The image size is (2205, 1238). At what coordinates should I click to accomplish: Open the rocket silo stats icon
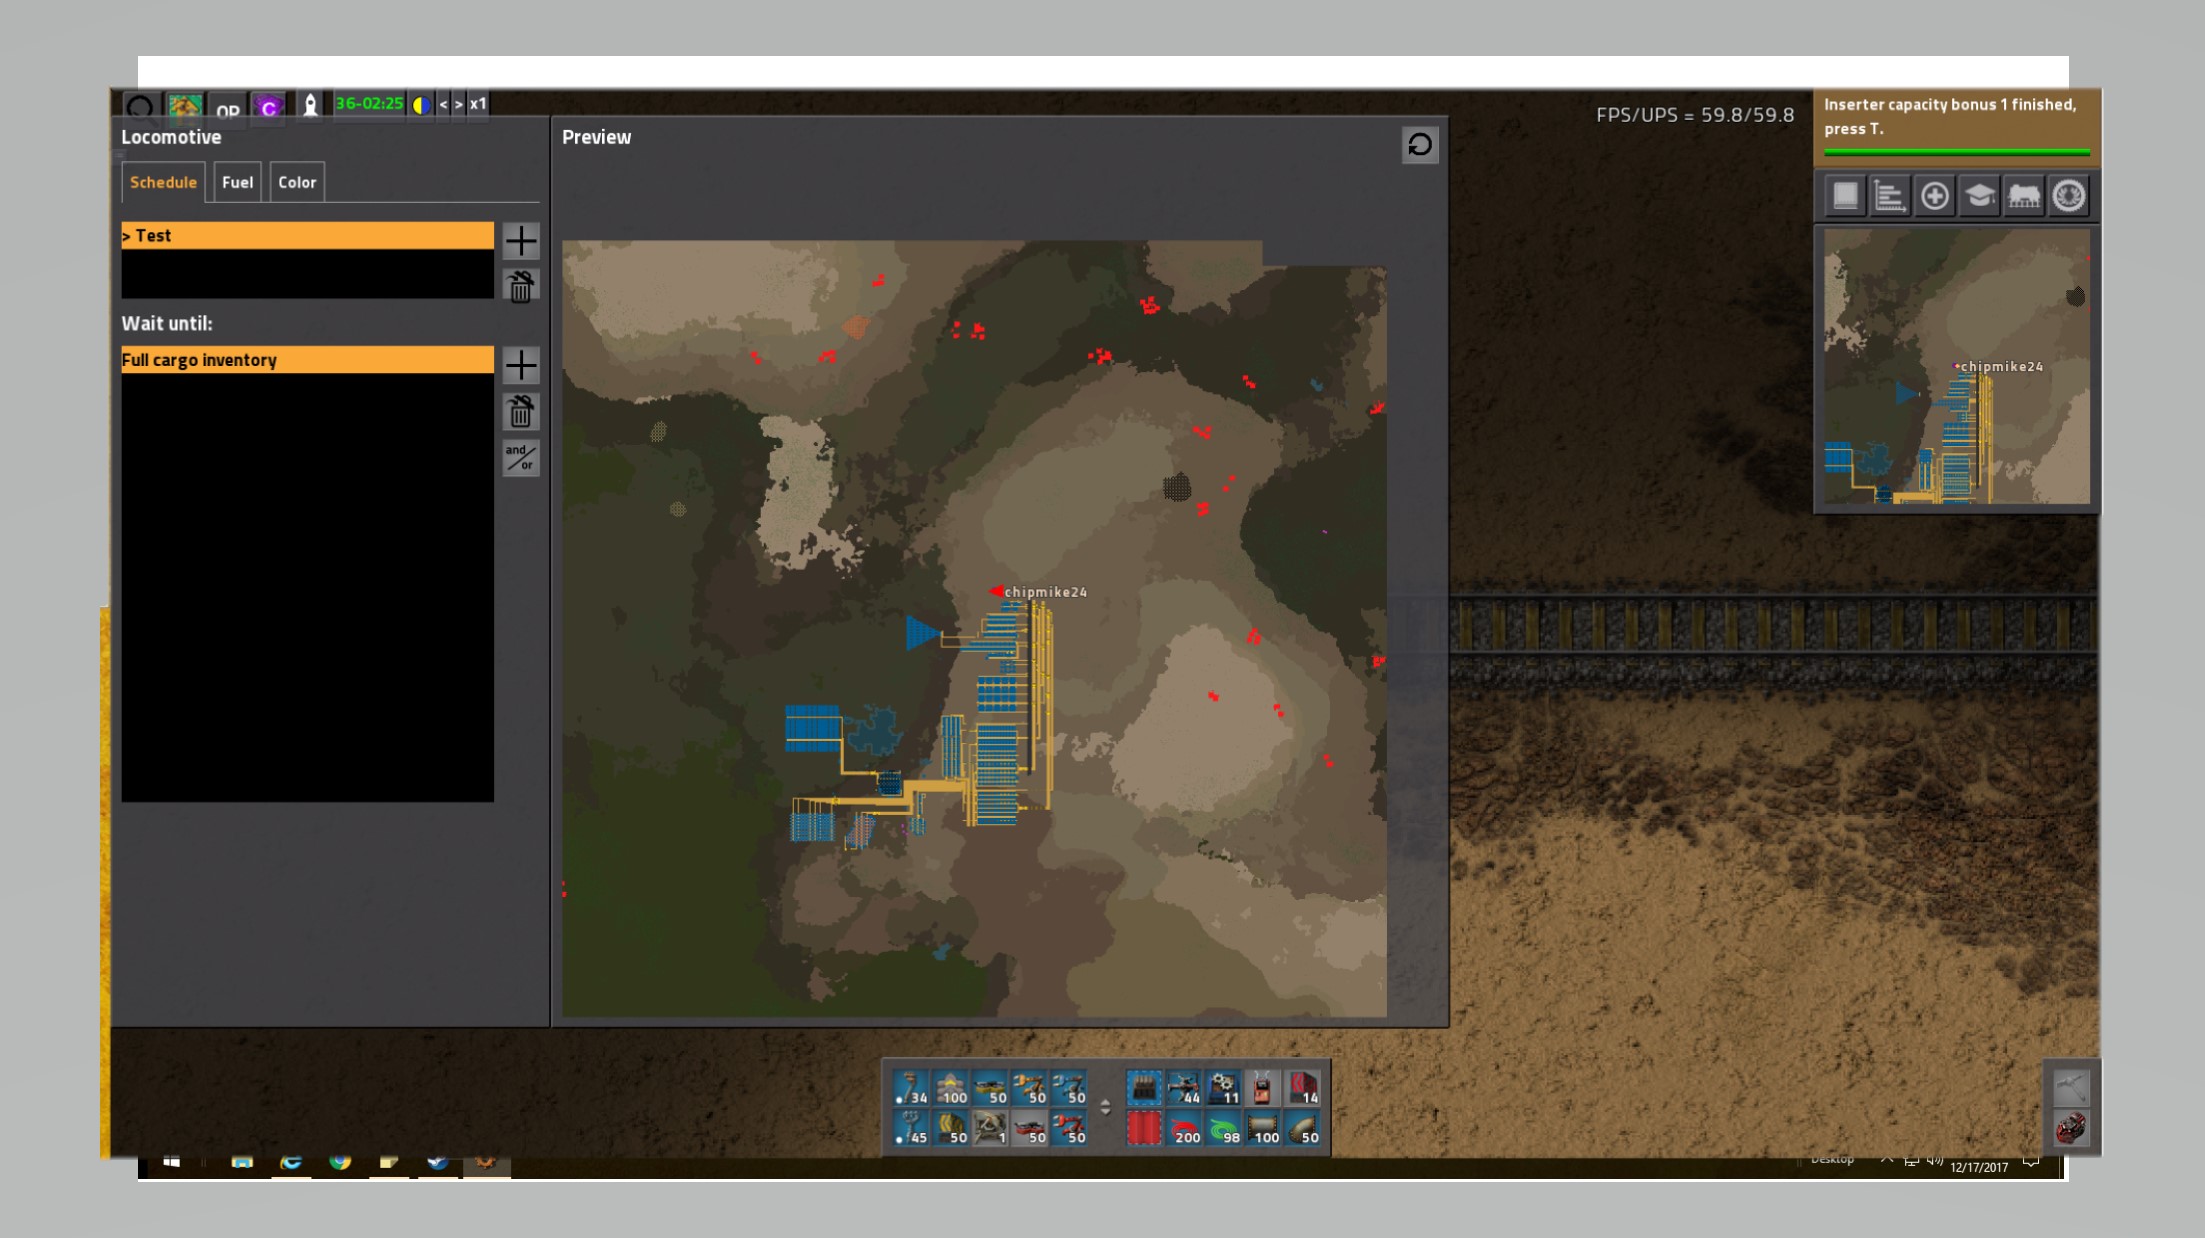click(311, 105)
